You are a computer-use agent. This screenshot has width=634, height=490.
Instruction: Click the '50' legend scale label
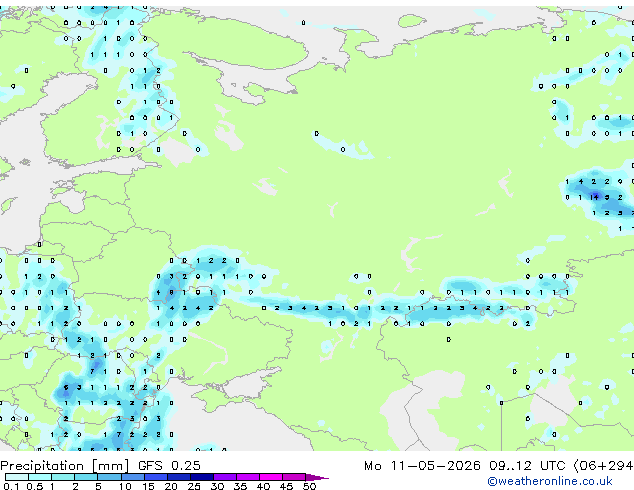tap(310, 486)
